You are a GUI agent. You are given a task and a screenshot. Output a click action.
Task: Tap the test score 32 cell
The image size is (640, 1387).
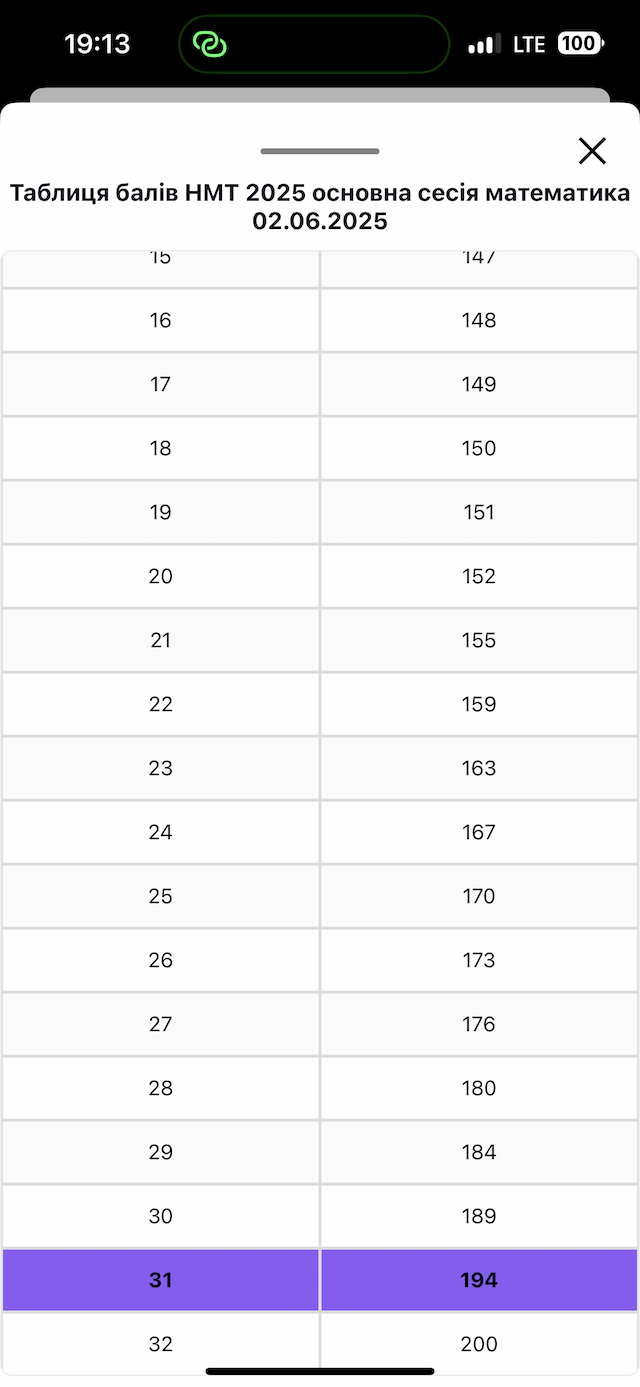160,1344
